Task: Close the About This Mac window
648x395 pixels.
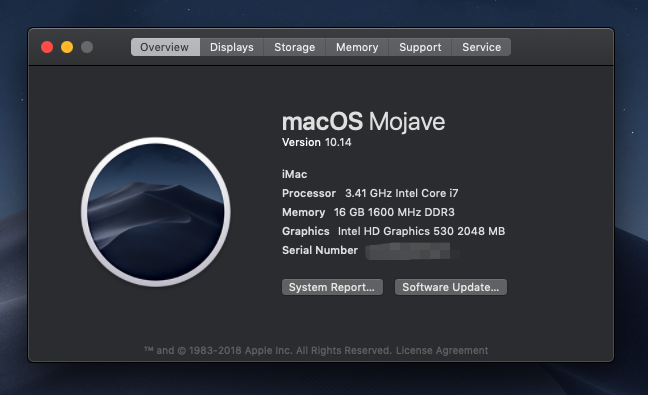Action: coord(47,47)
